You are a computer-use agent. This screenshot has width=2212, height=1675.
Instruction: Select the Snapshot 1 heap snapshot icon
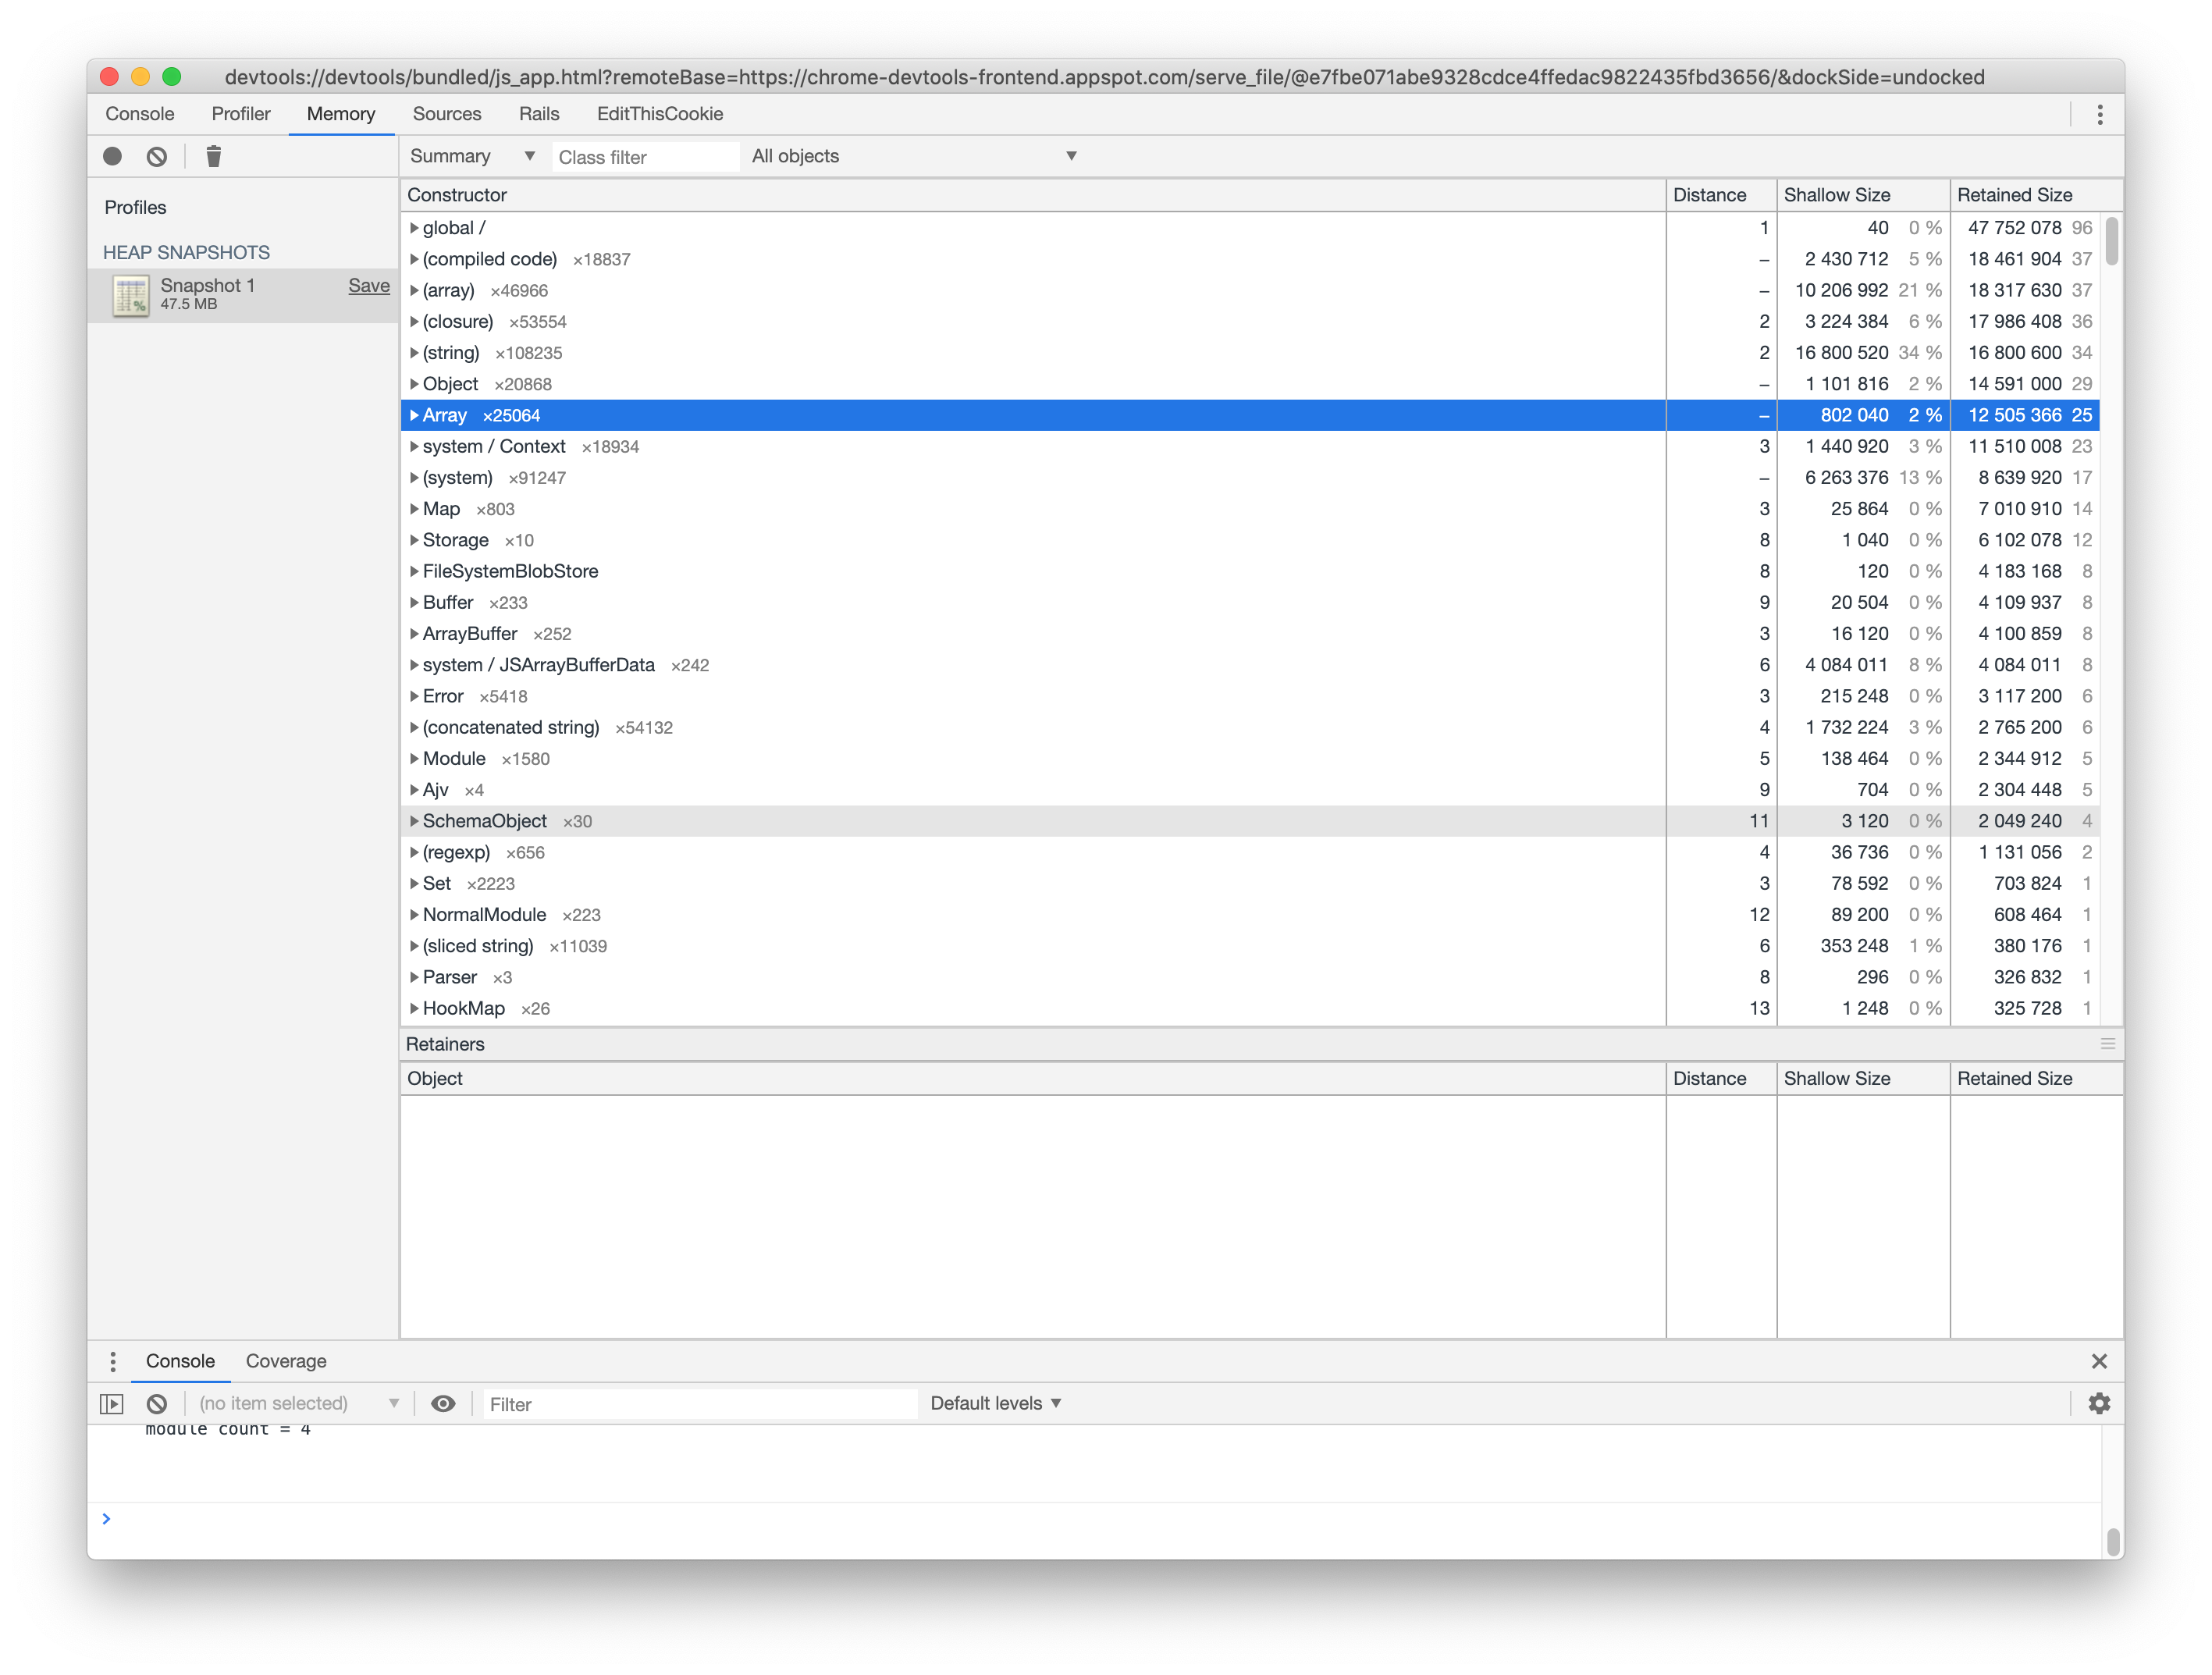tap(131, 295)
